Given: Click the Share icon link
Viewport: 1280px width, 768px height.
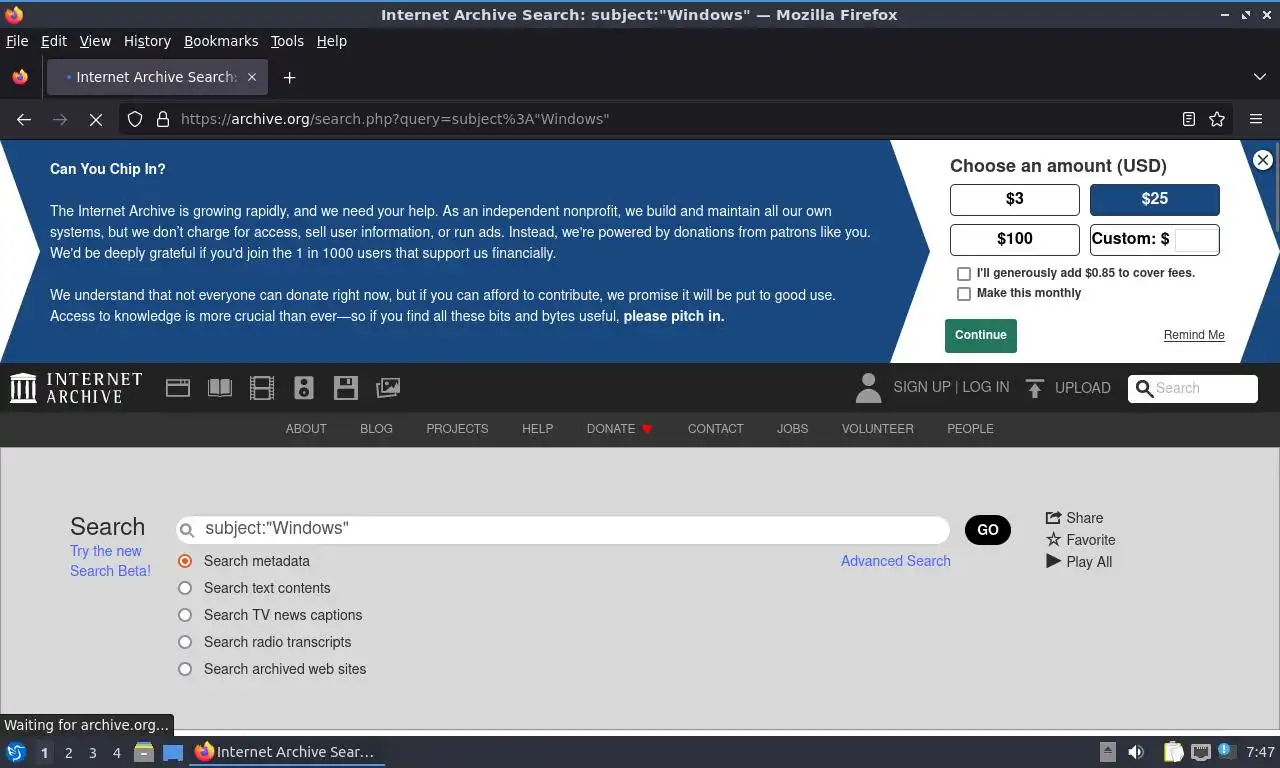Looking at the screenshot, I should tap(1074, 518).
